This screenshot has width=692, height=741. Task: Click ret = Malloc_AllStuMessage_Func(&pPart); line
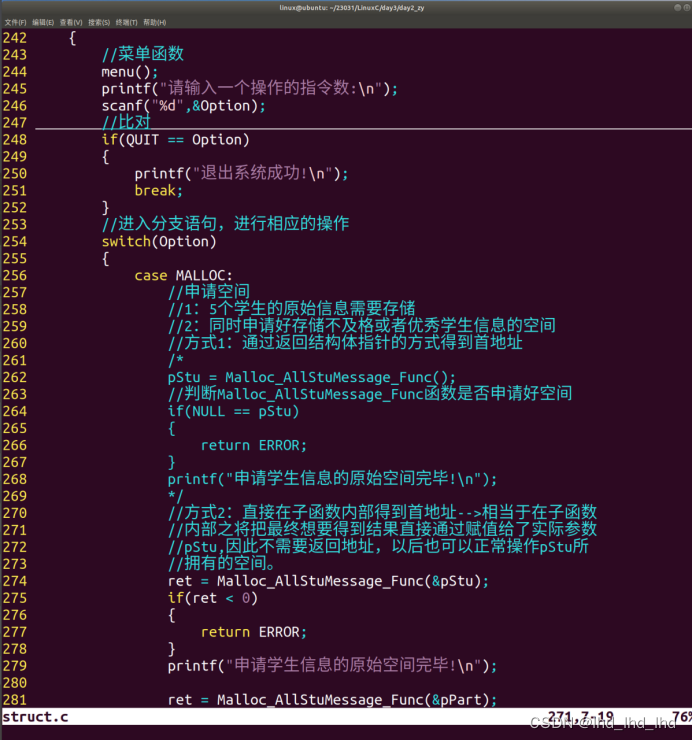tap(332, 699)
